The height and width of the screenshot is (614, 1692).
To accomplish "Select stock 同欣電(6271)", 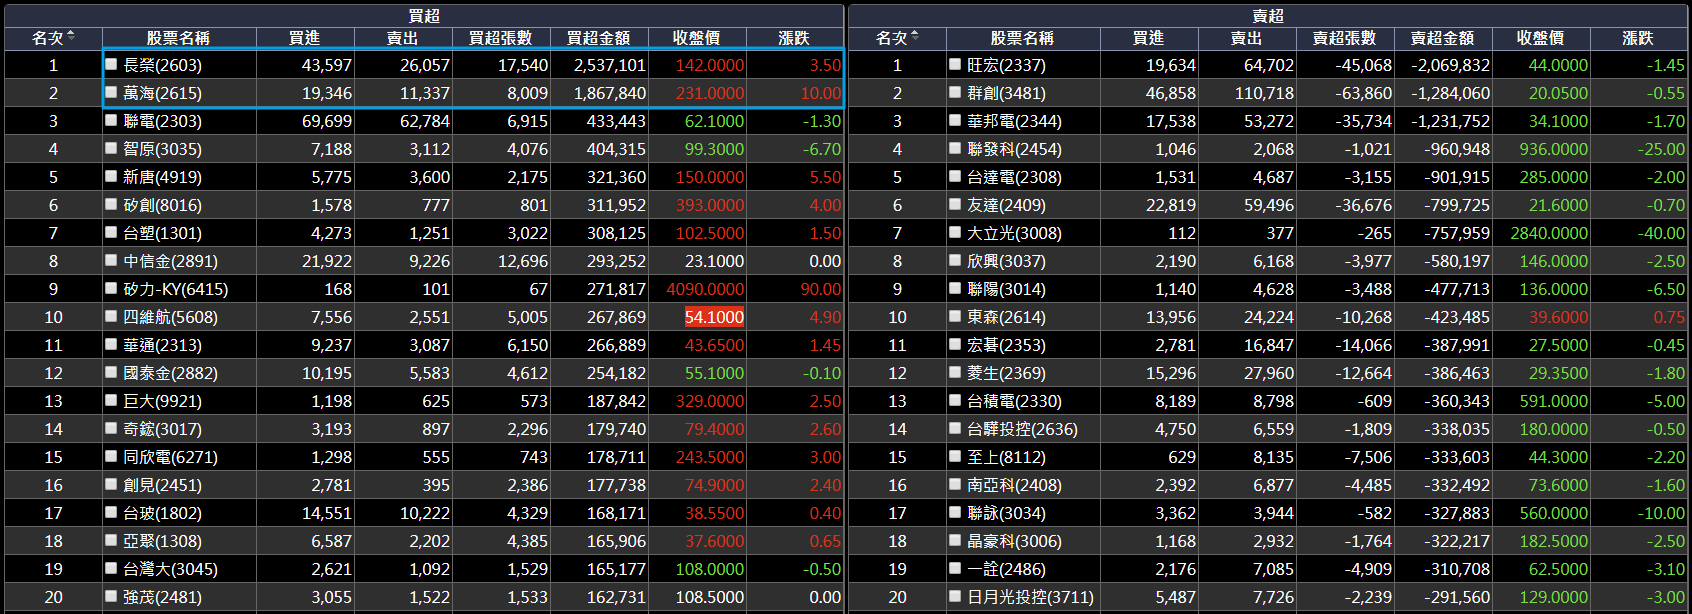I will (x=170, y=457).
